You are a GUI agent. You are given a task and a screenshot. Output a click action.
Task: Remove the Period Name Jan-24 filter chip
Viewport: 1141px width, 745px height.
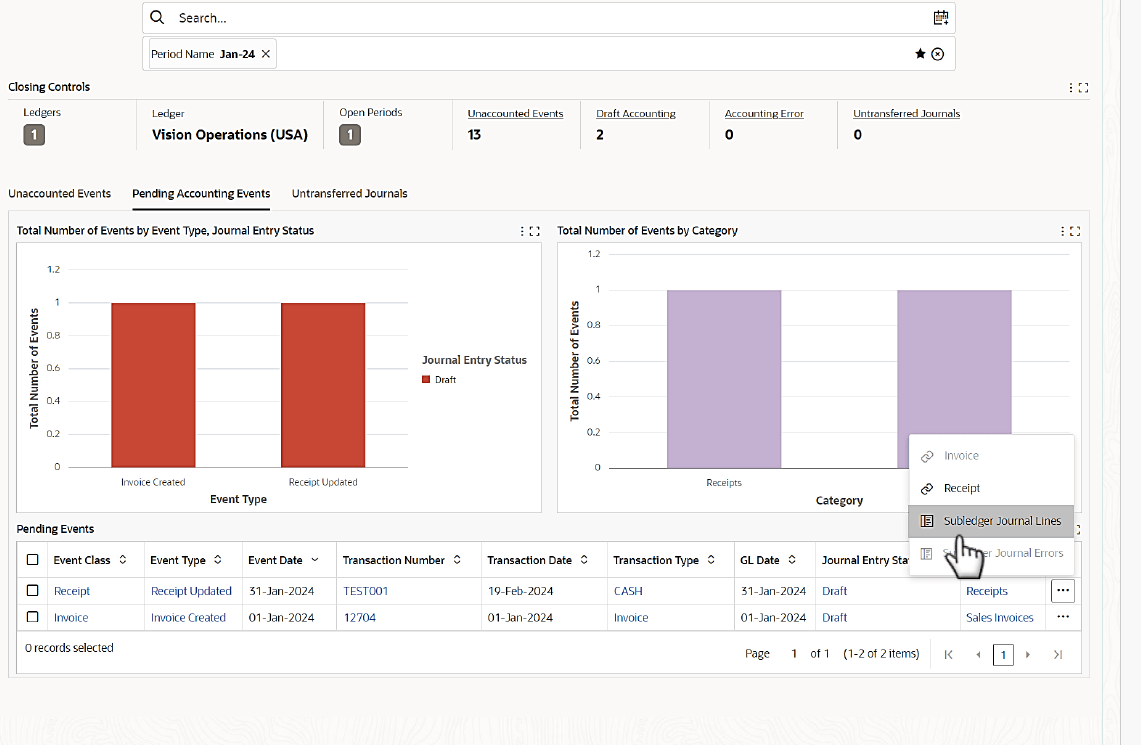pyautogui.click(x=266, y=54)
